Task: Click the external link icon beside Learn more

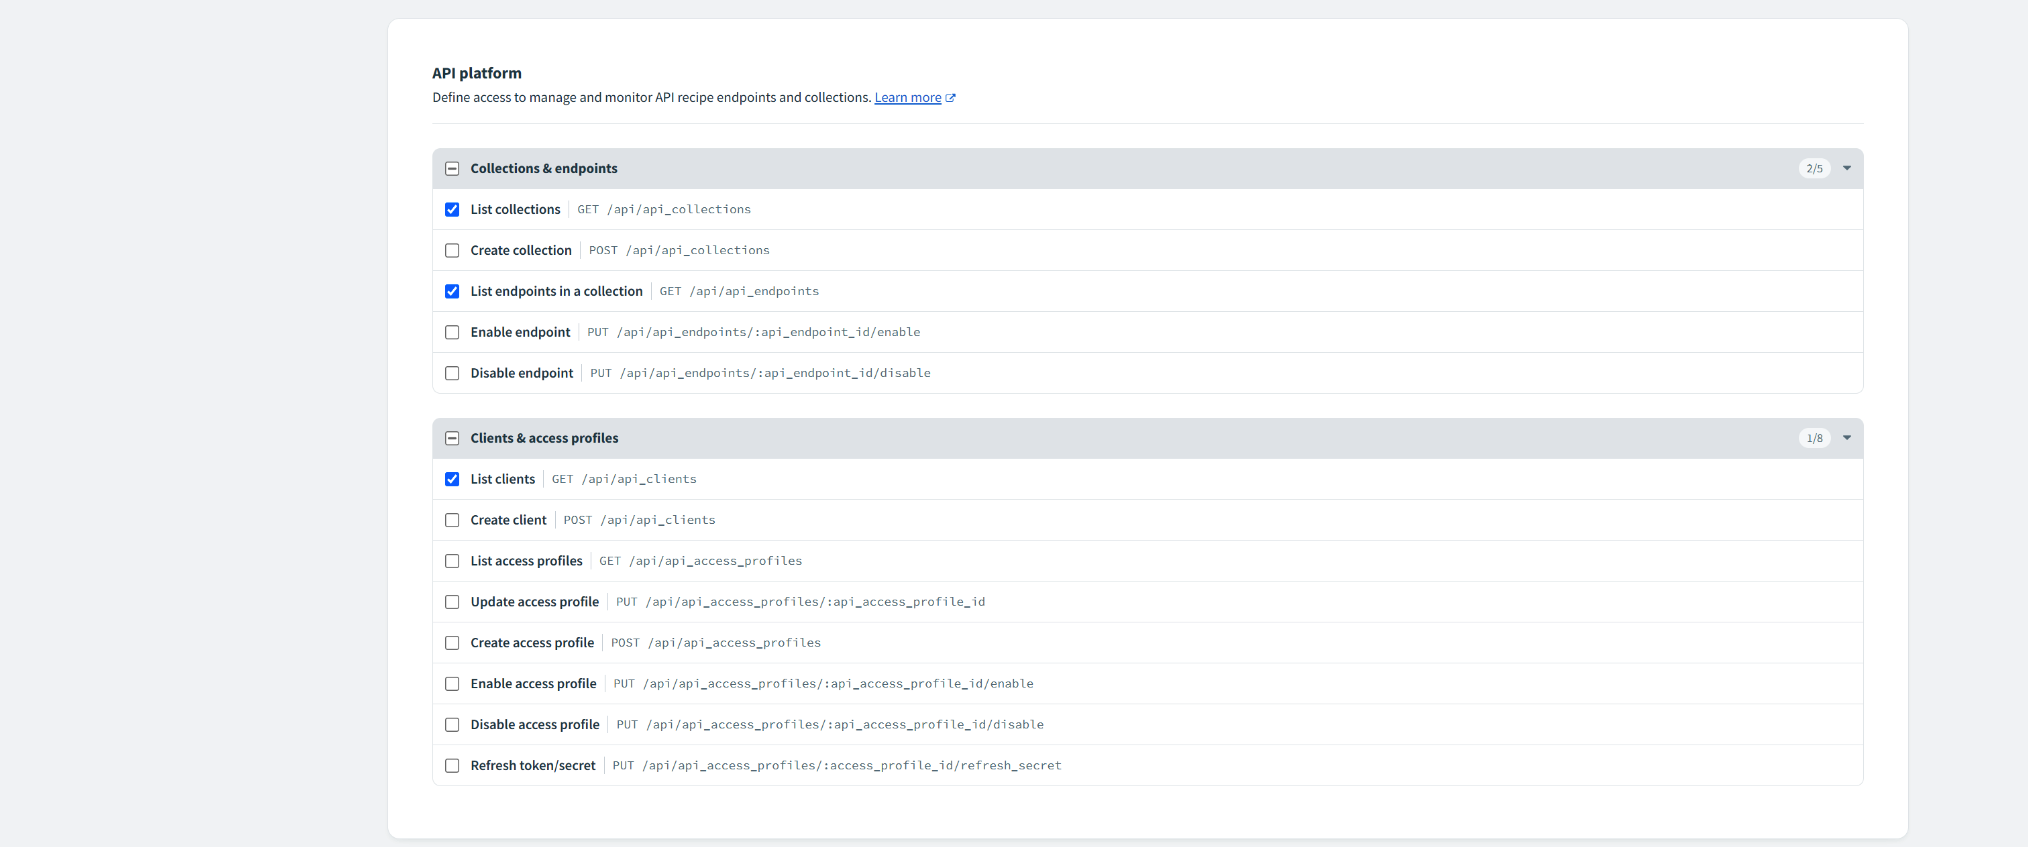Action: pyautogui.click(x=951, y=98)
